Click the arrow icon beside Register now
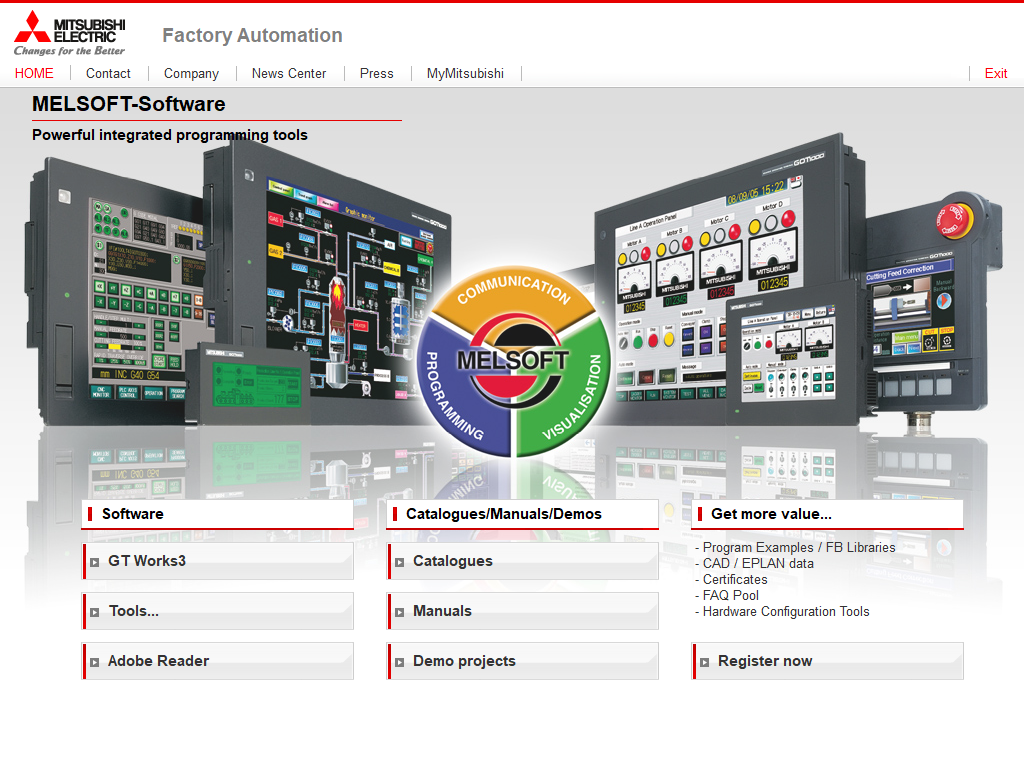The height and width of the screenshot is (768, 1024). click(705, 662)
